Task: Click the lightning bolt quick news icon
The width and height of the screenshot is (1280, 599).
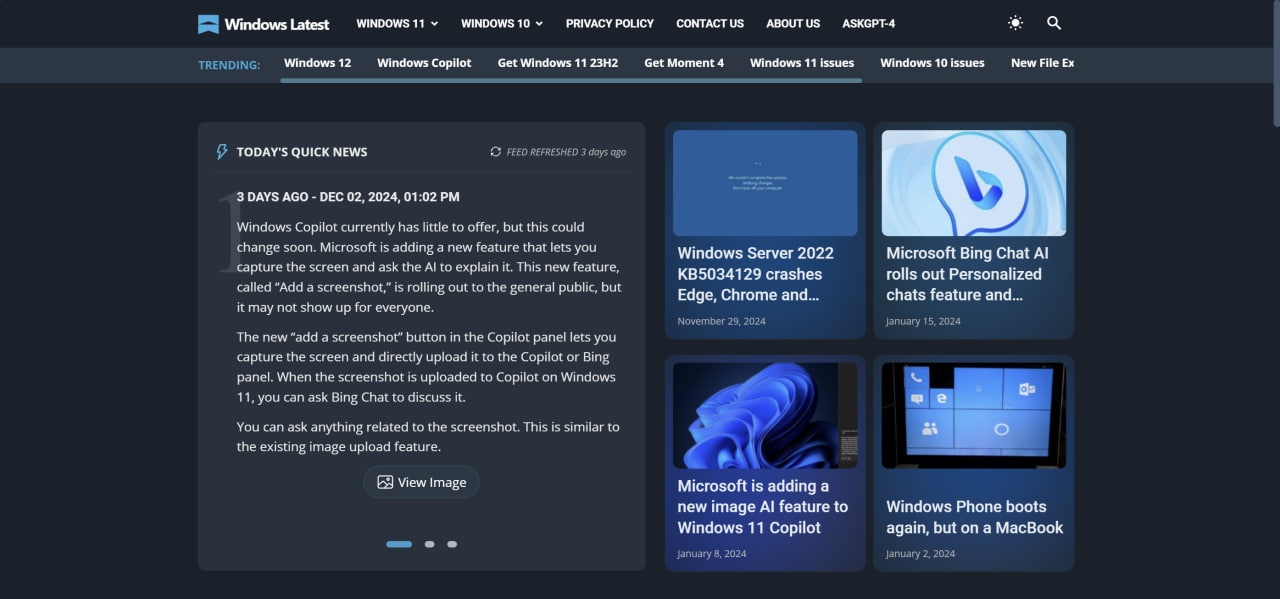Action: (x=222, y=152)
